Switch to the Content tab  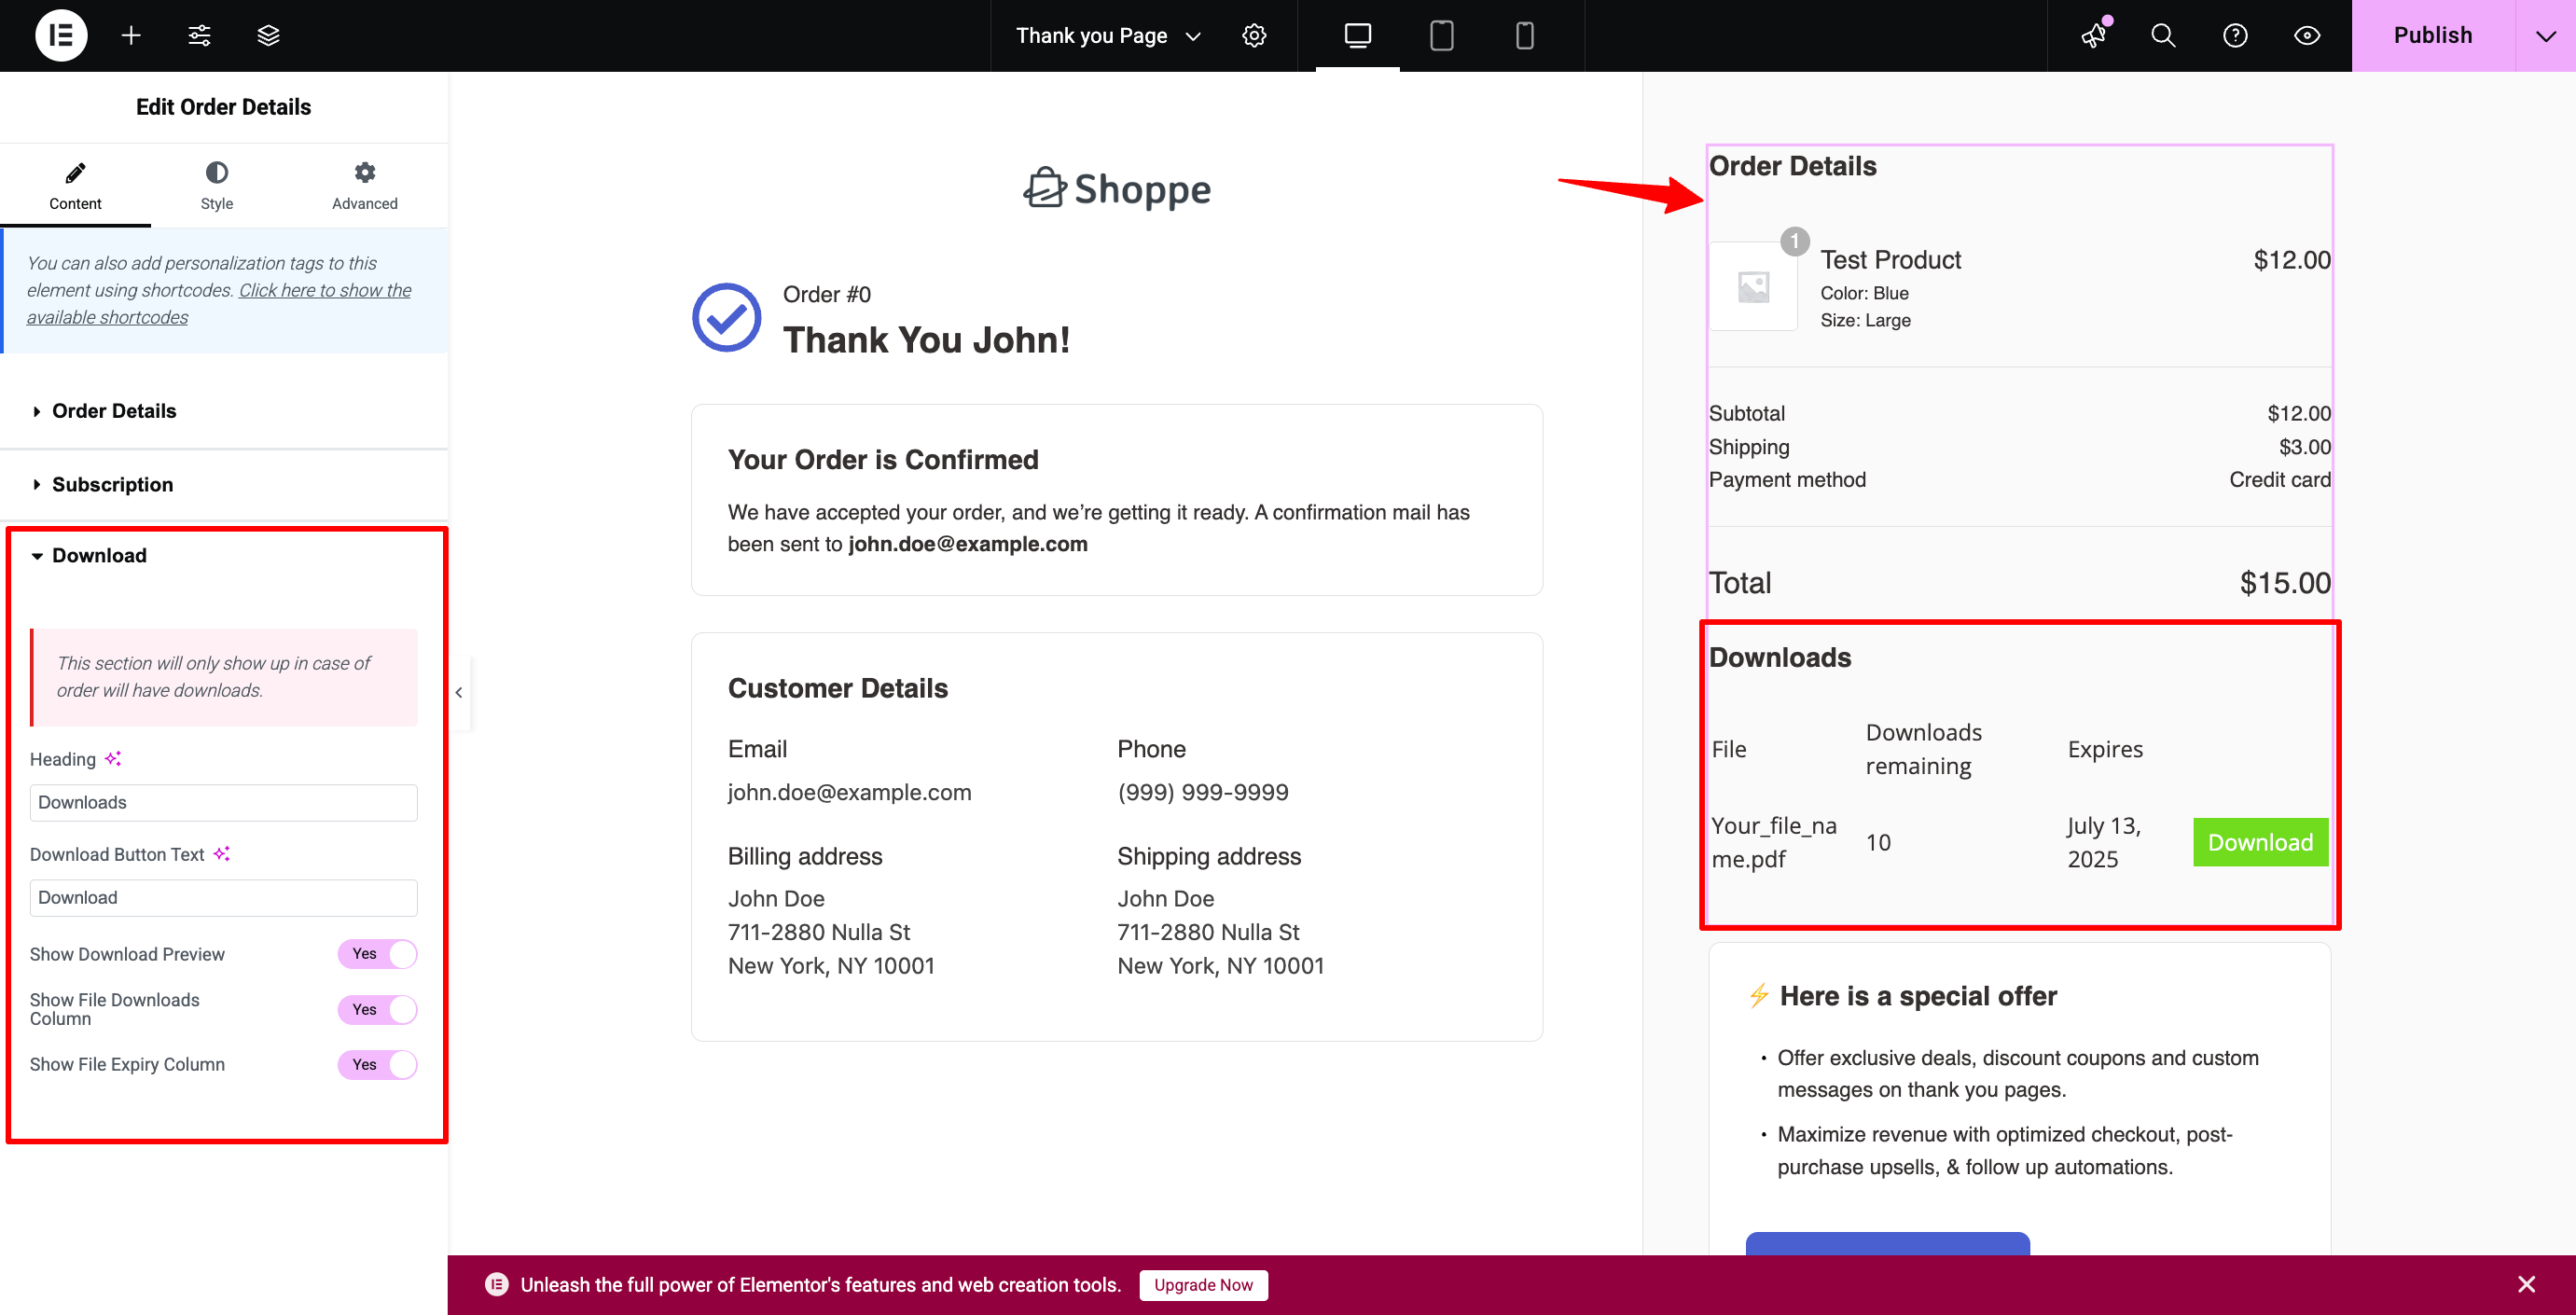coord(75,186)
